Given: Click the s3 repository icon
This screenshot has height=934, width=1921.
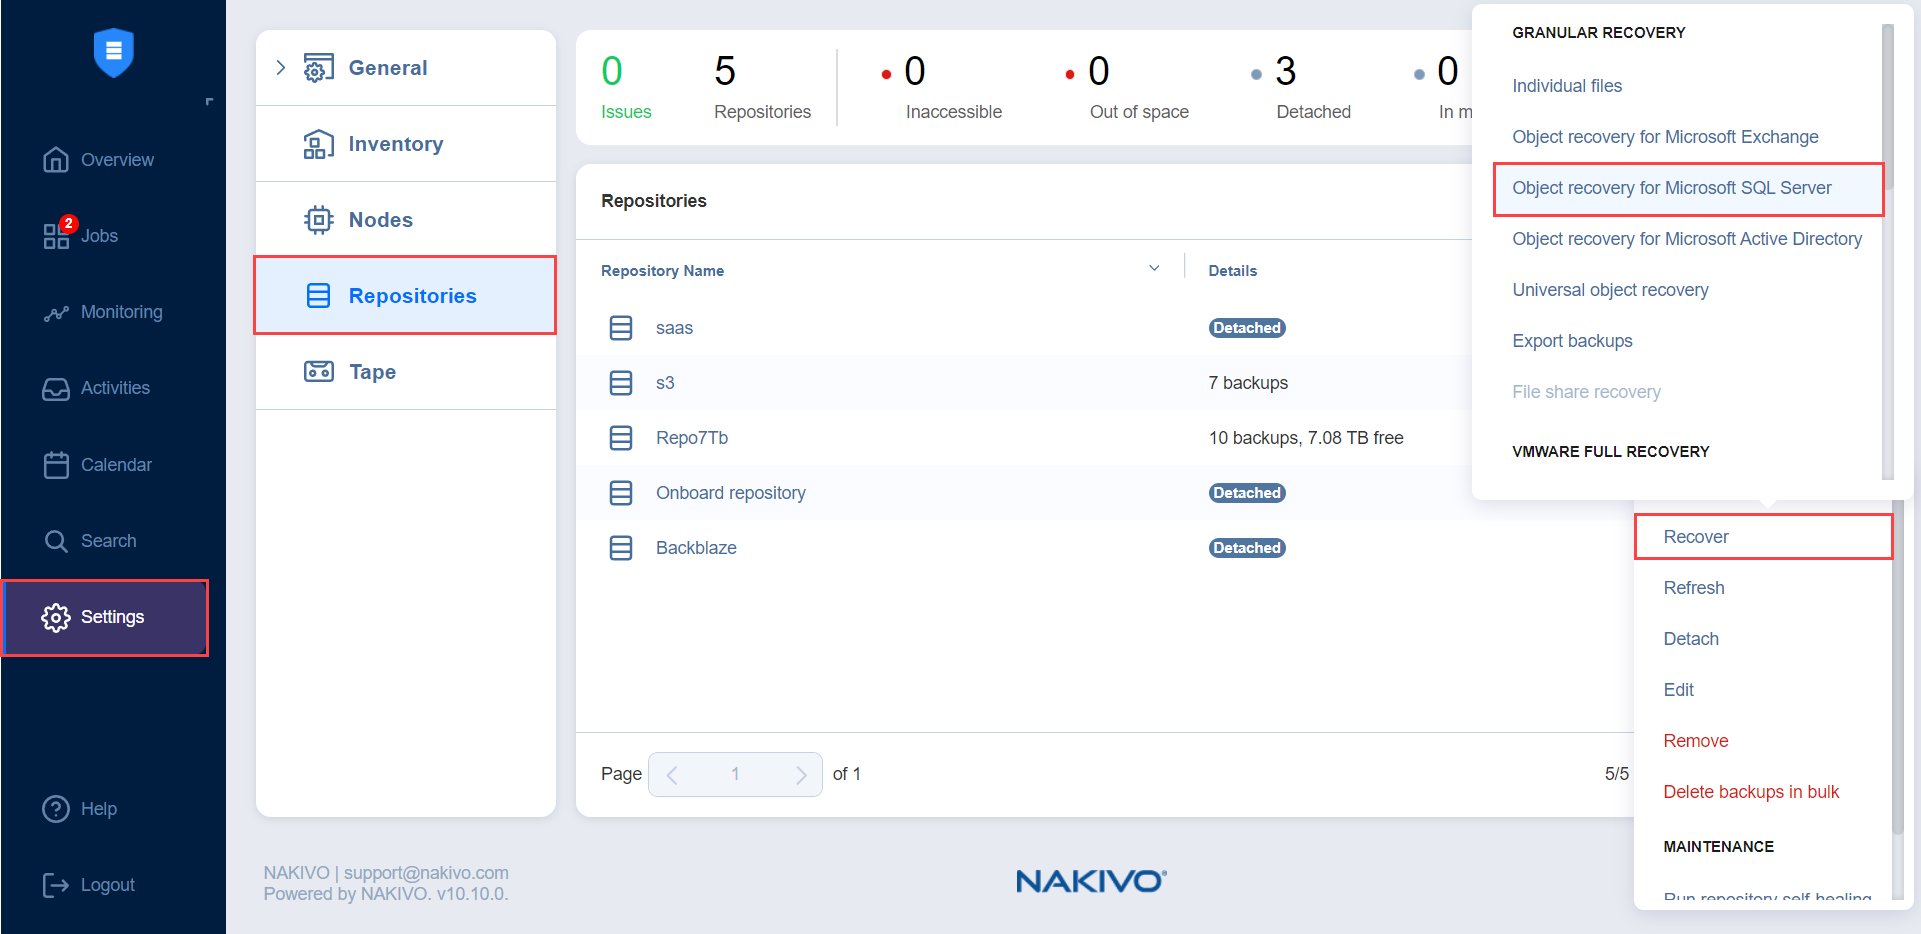Looking at the screenshot, I should (x=621, y=383).
